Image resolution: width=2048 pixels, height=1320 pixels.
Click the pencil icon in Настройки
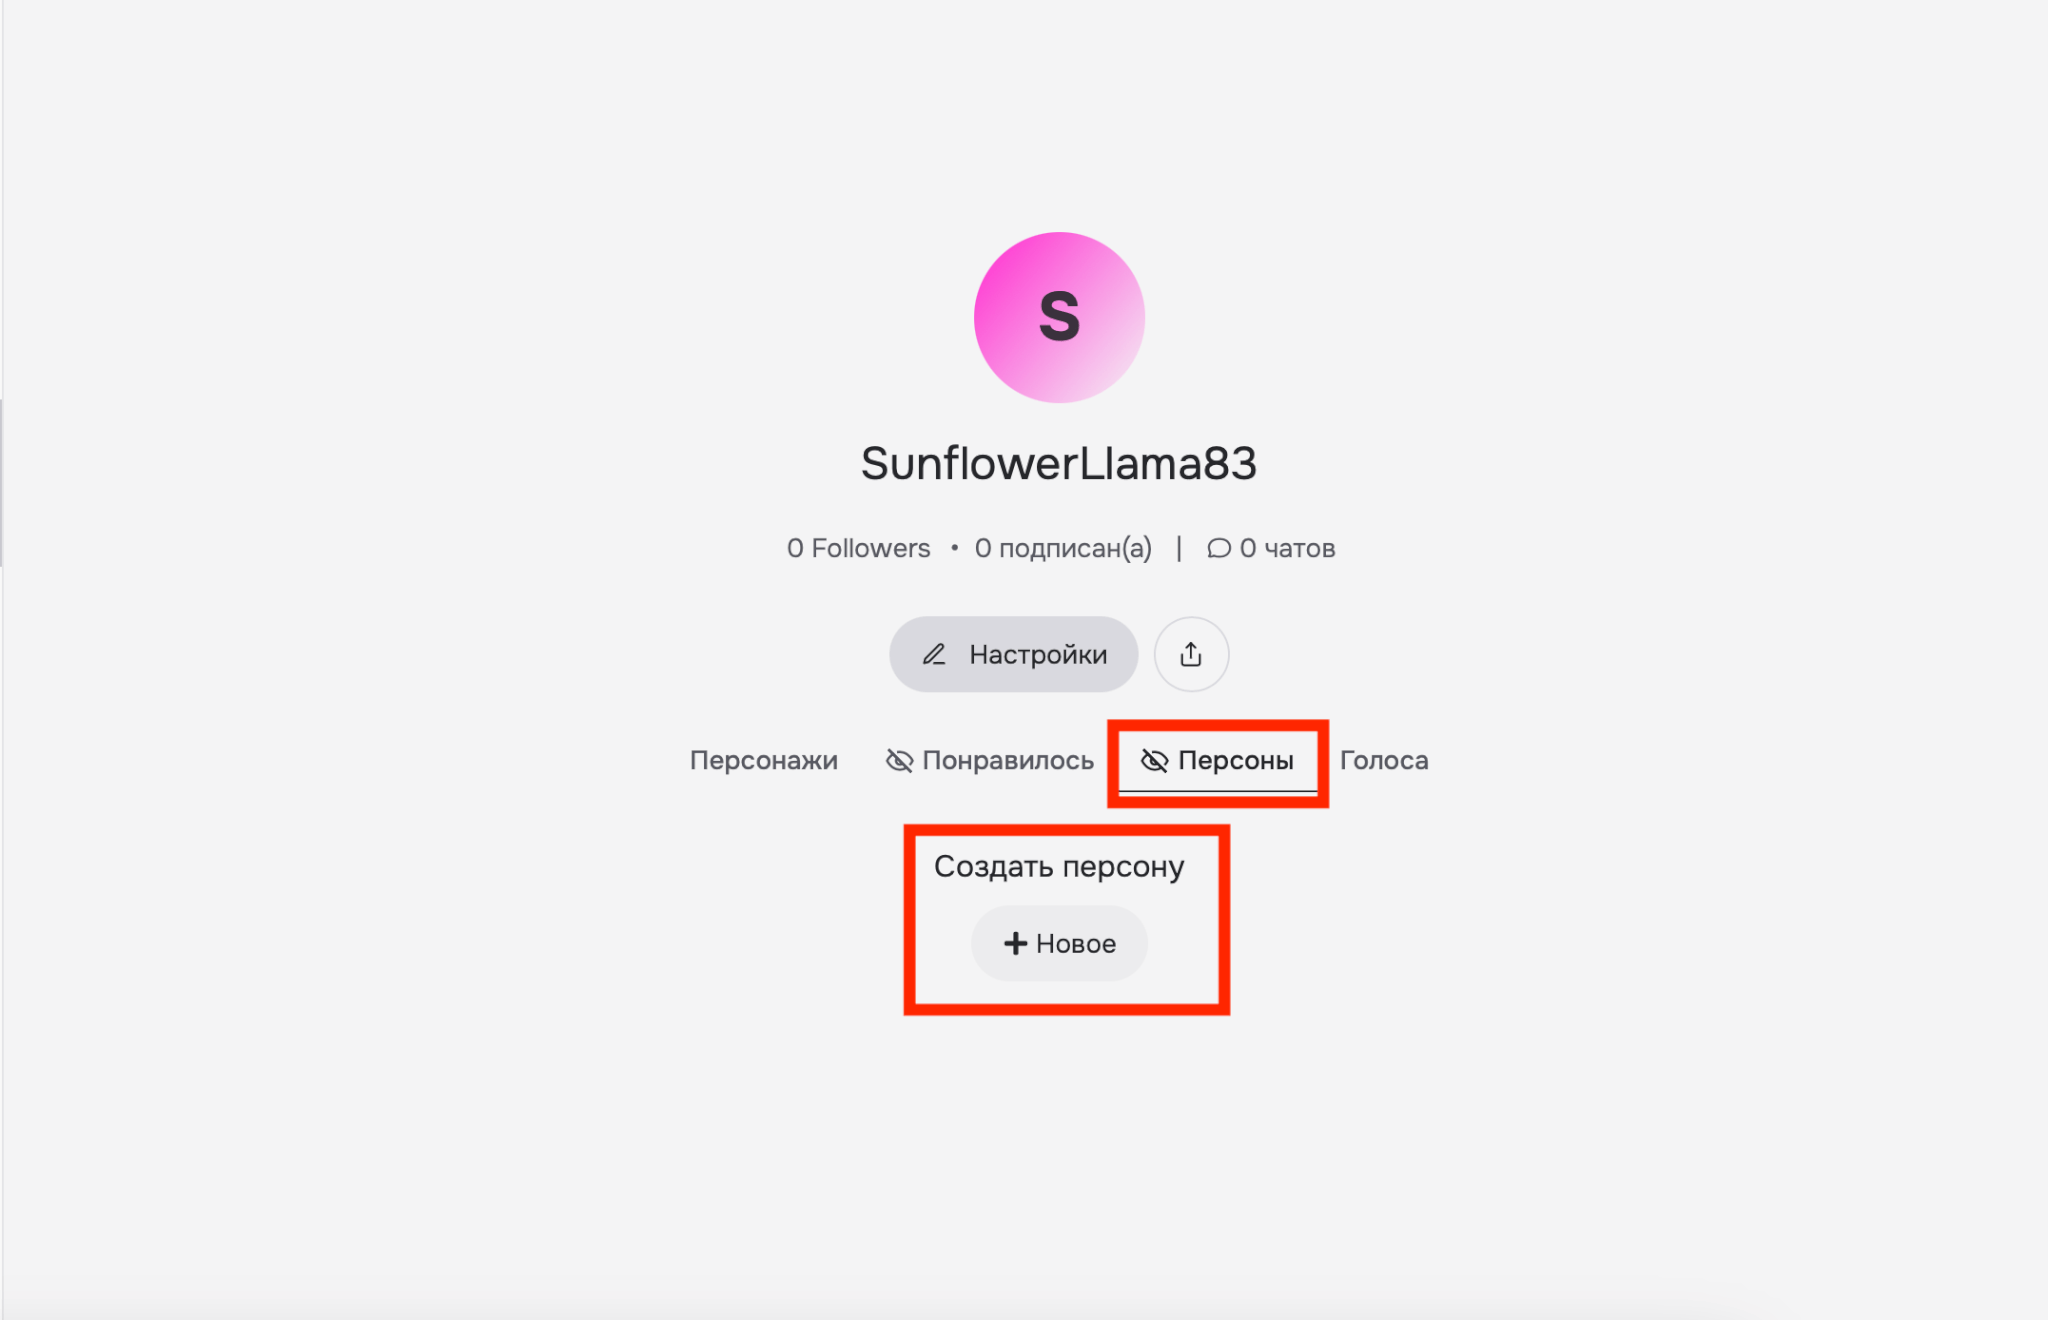coord(934,654)
